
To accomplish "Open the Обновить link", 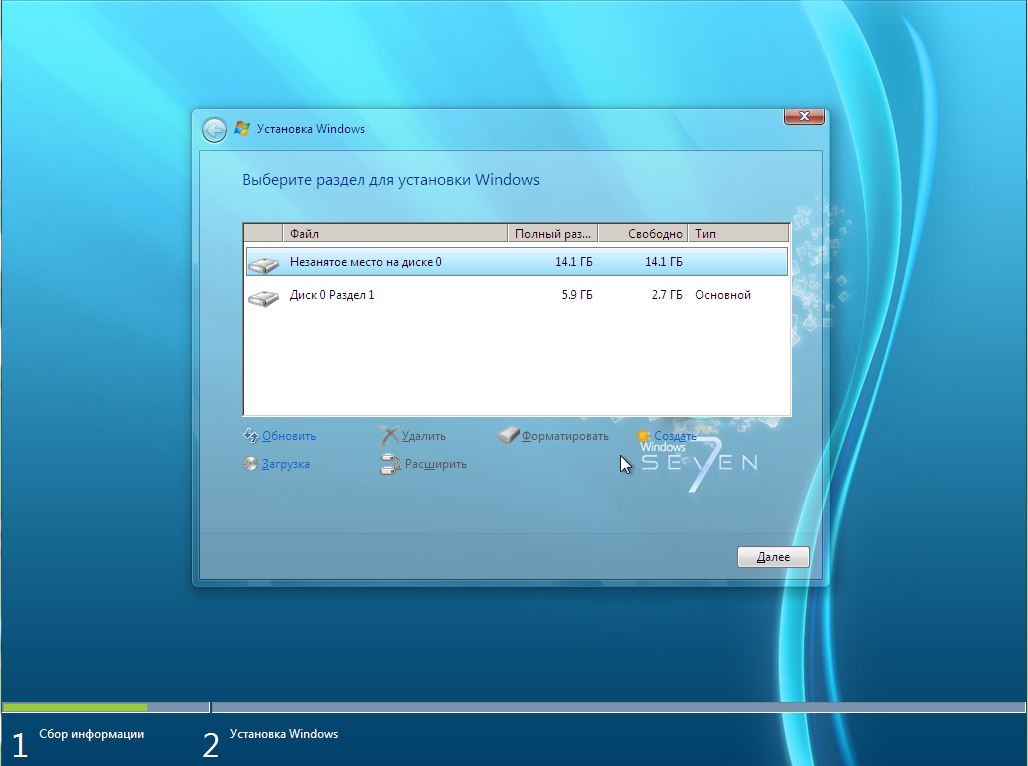I will point(288,435).
